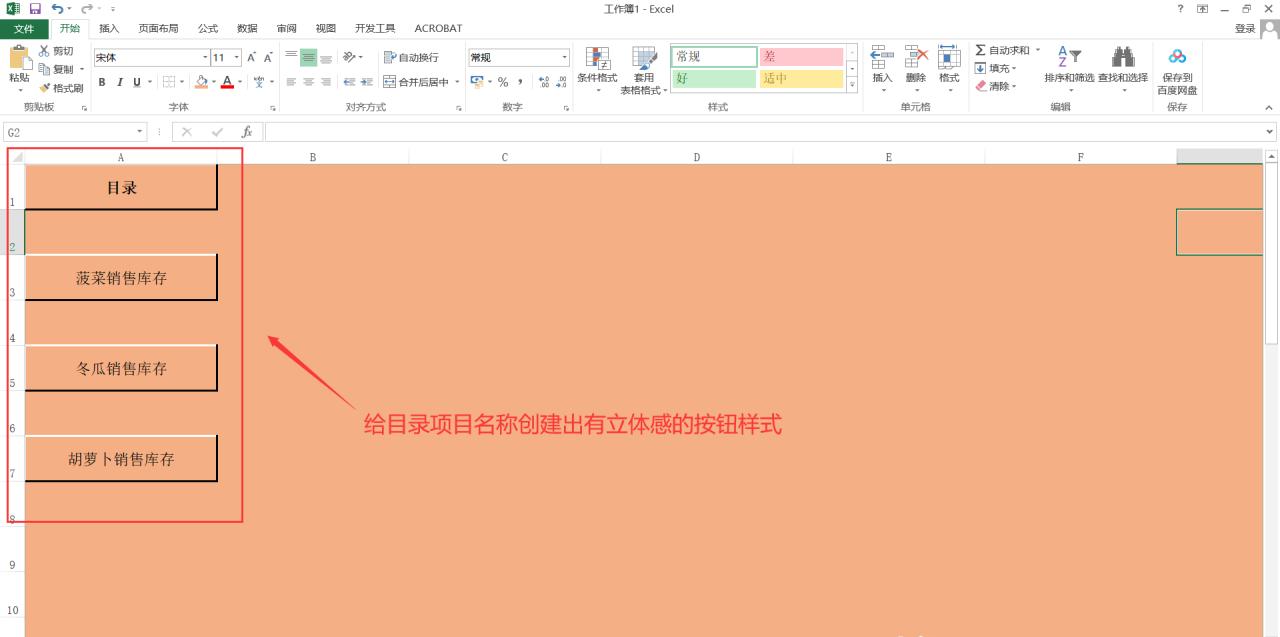
Task: Expand the cell styles gallery
Action: coord(852,86)
